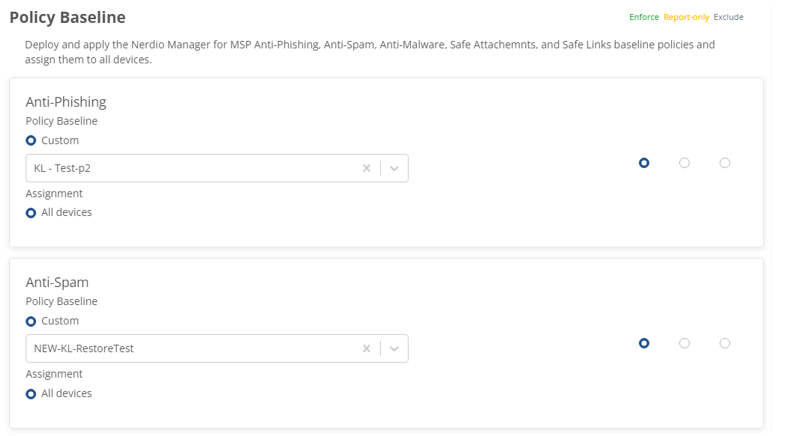Expand the Anti-Spam policy dropdown arrow
Image resolution: width=785 pixels, height=436 pixels.
pyautogui.click(x=395, y=348)
